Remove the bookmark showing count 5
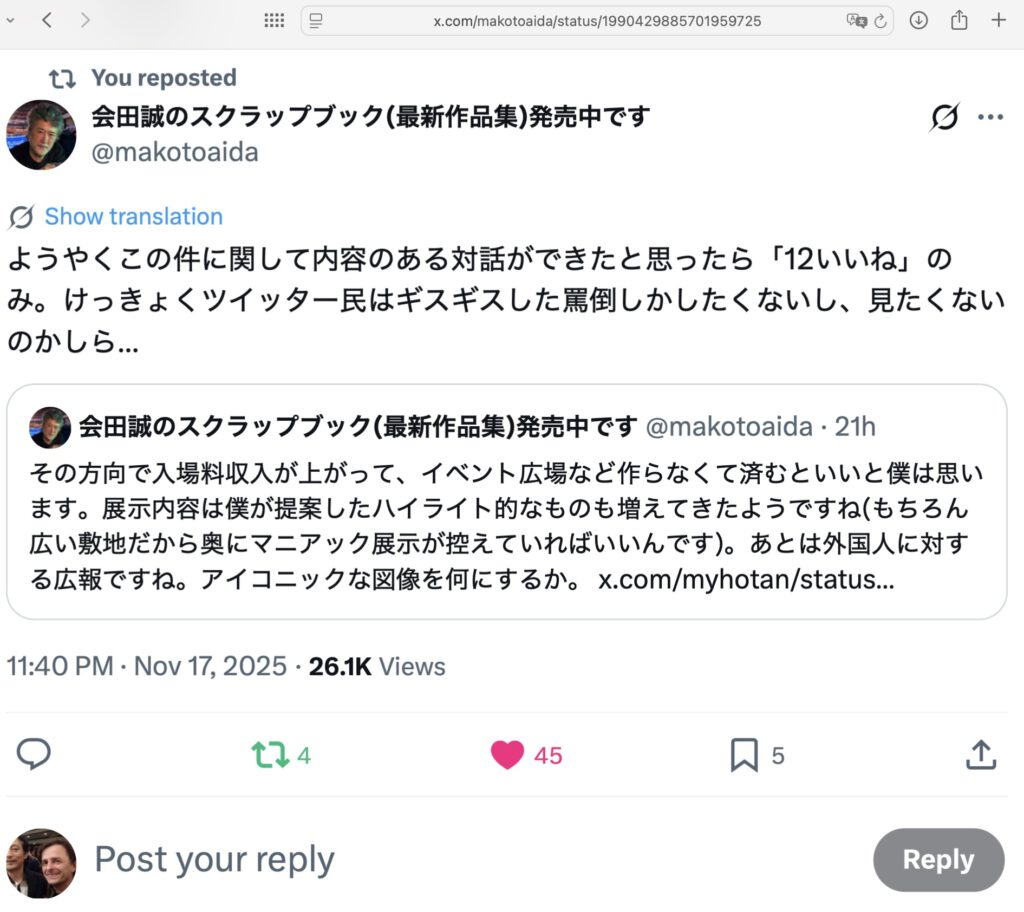Viewport: 1024px width, 912px height. click(x=745, y=755)
